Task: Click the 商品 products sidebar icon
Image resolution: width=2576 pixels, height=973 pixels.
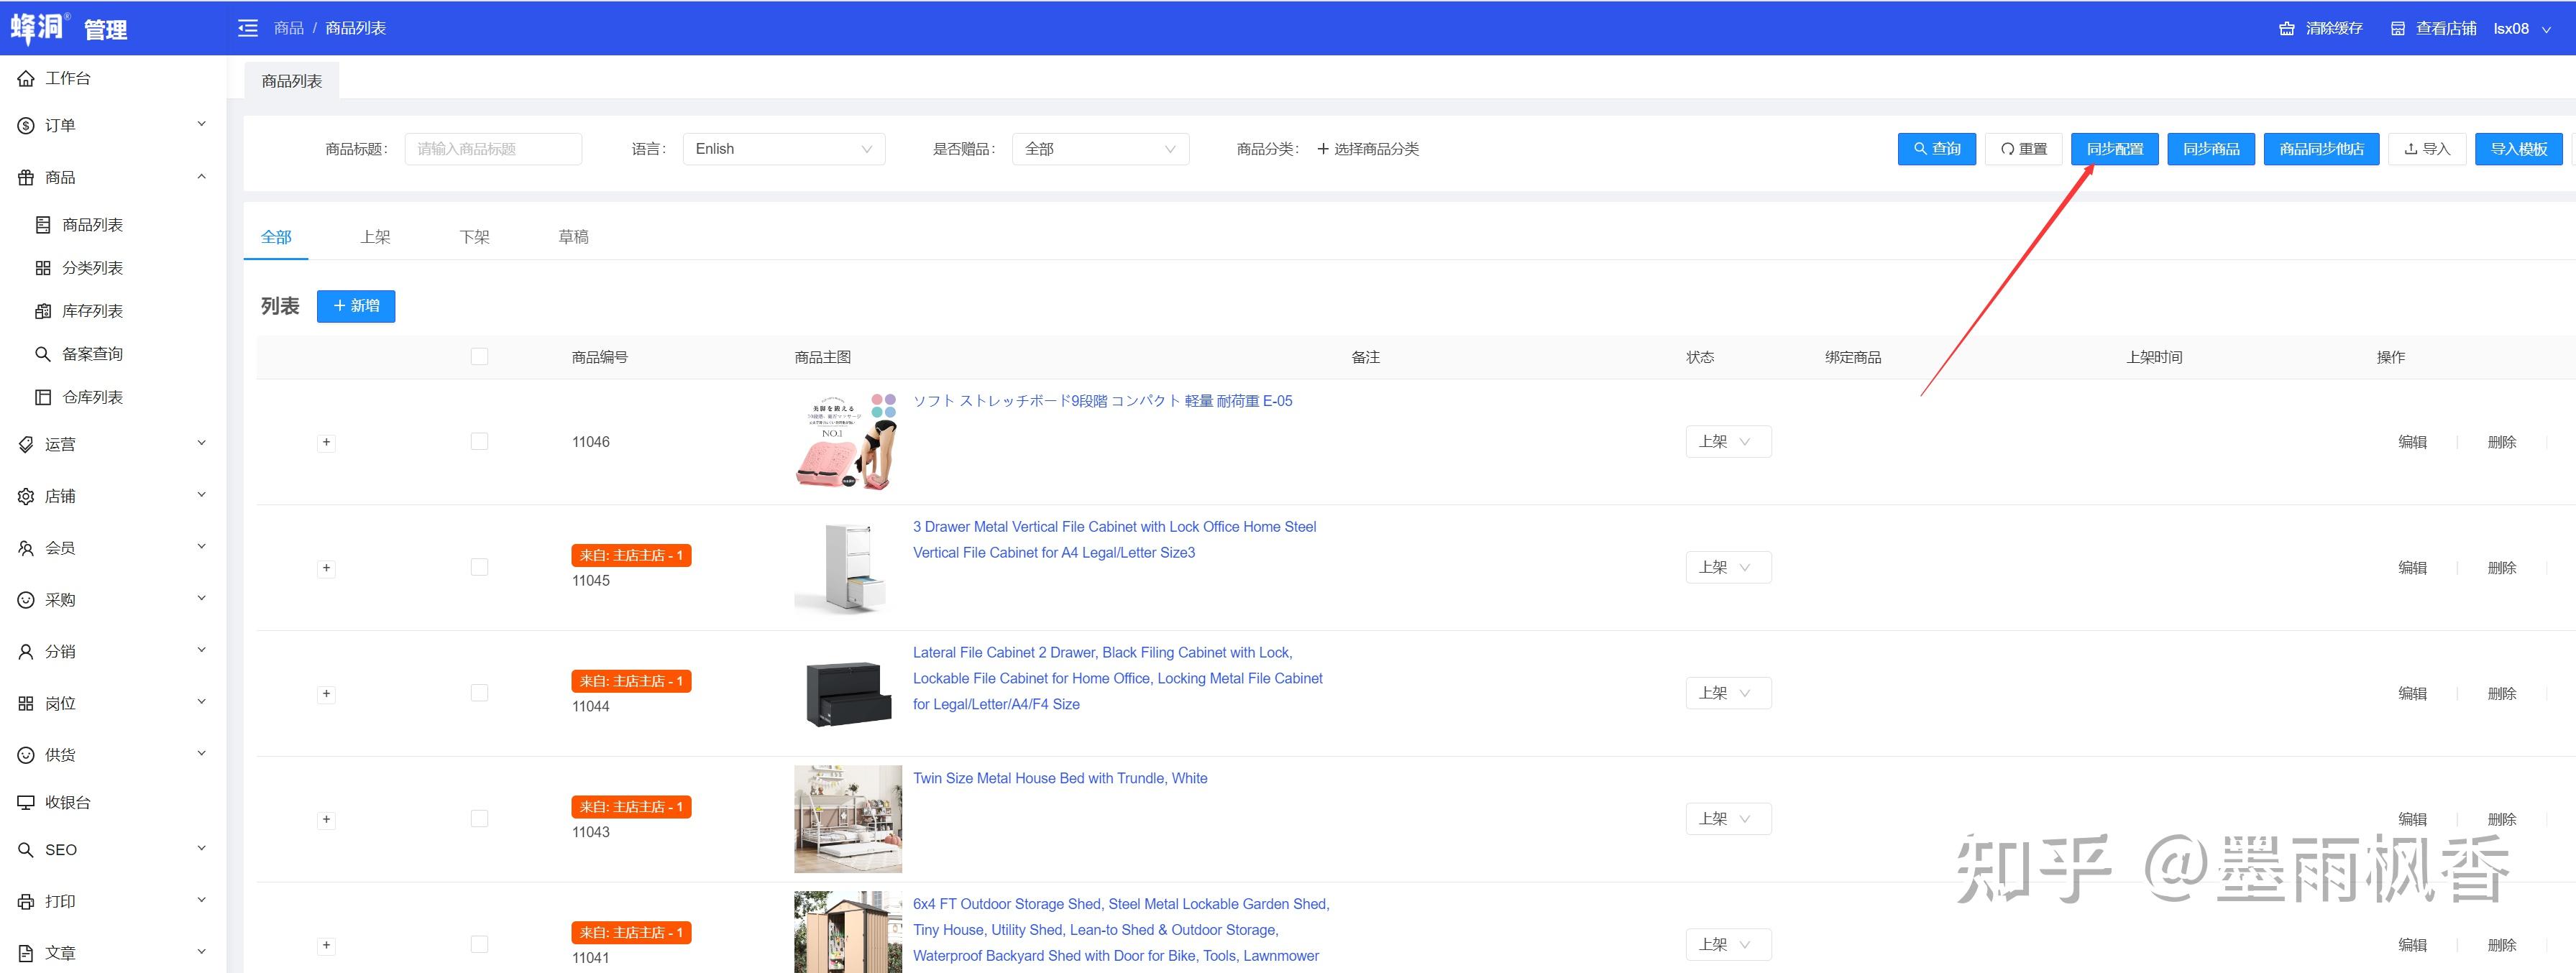Action: point(26,177)
